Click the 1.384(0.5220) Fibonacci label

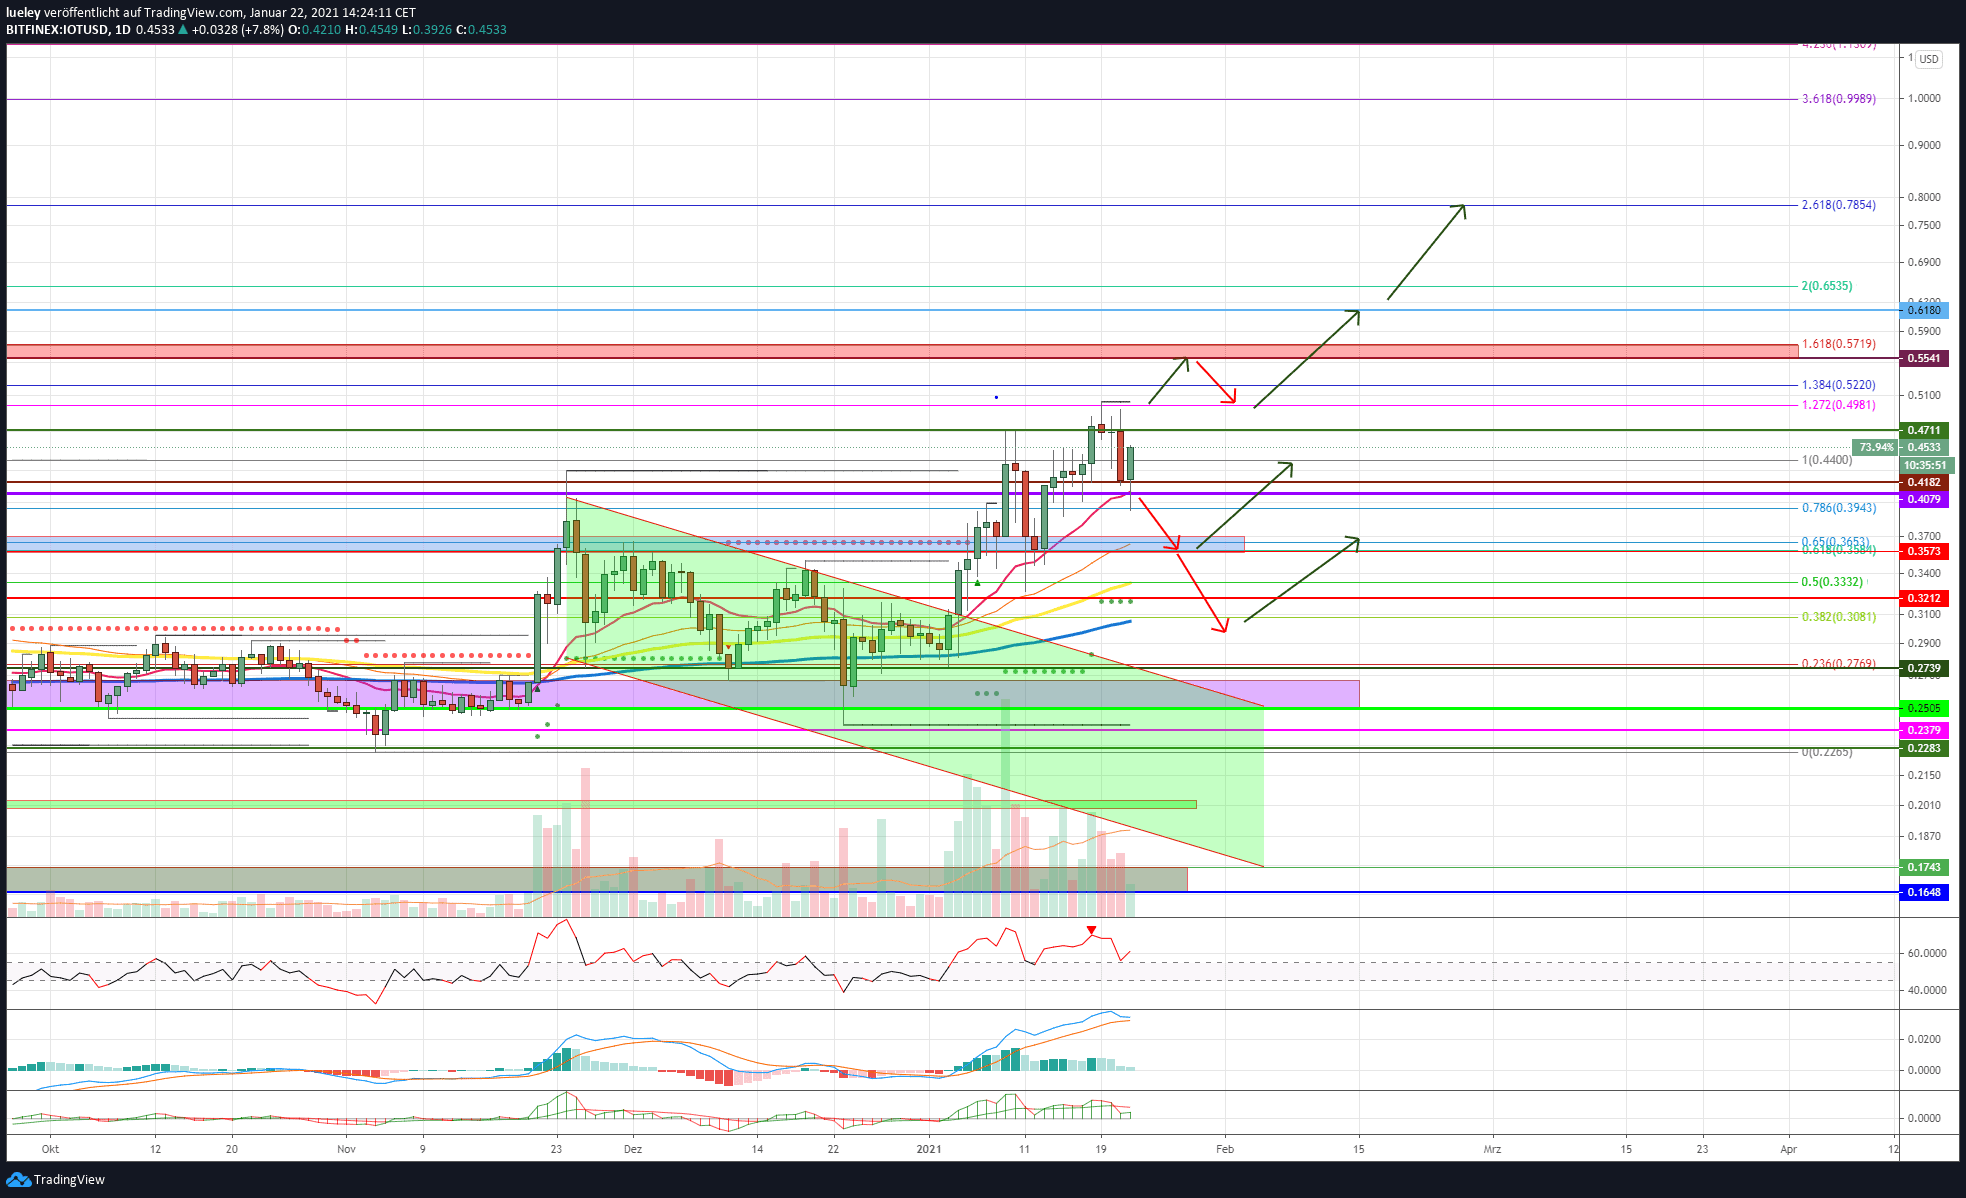(1838, 385)
